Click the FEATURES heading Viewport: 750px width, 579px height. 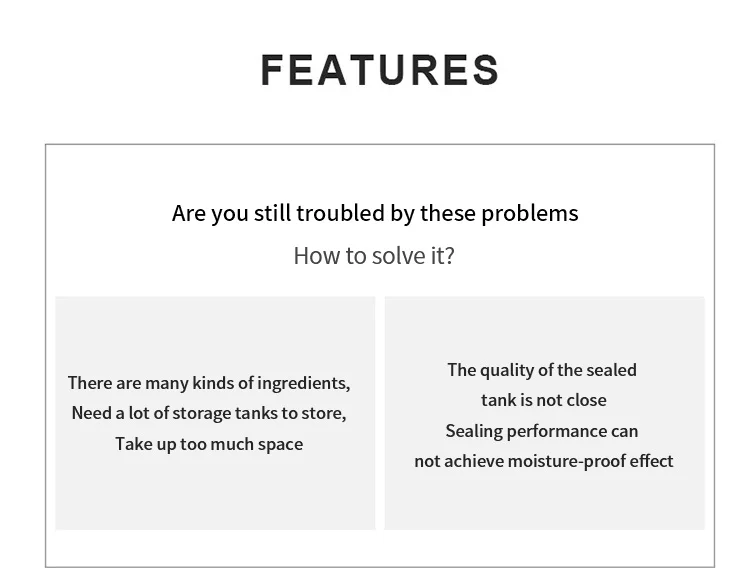379,71
